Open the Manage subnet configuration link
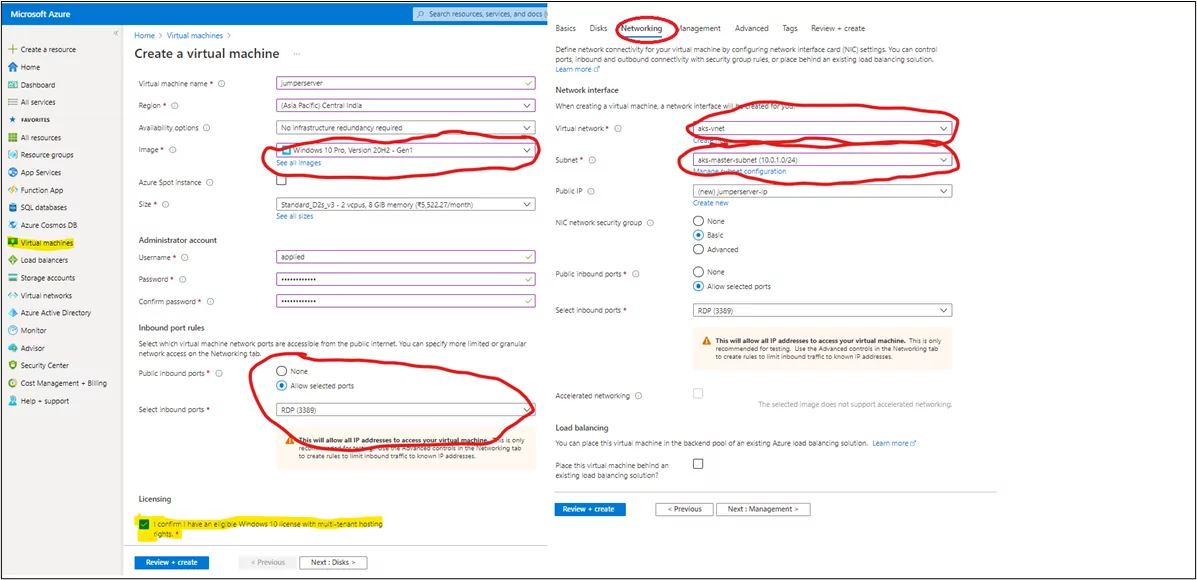Viewport: 1197px width, 580px height. coord(740,172)
